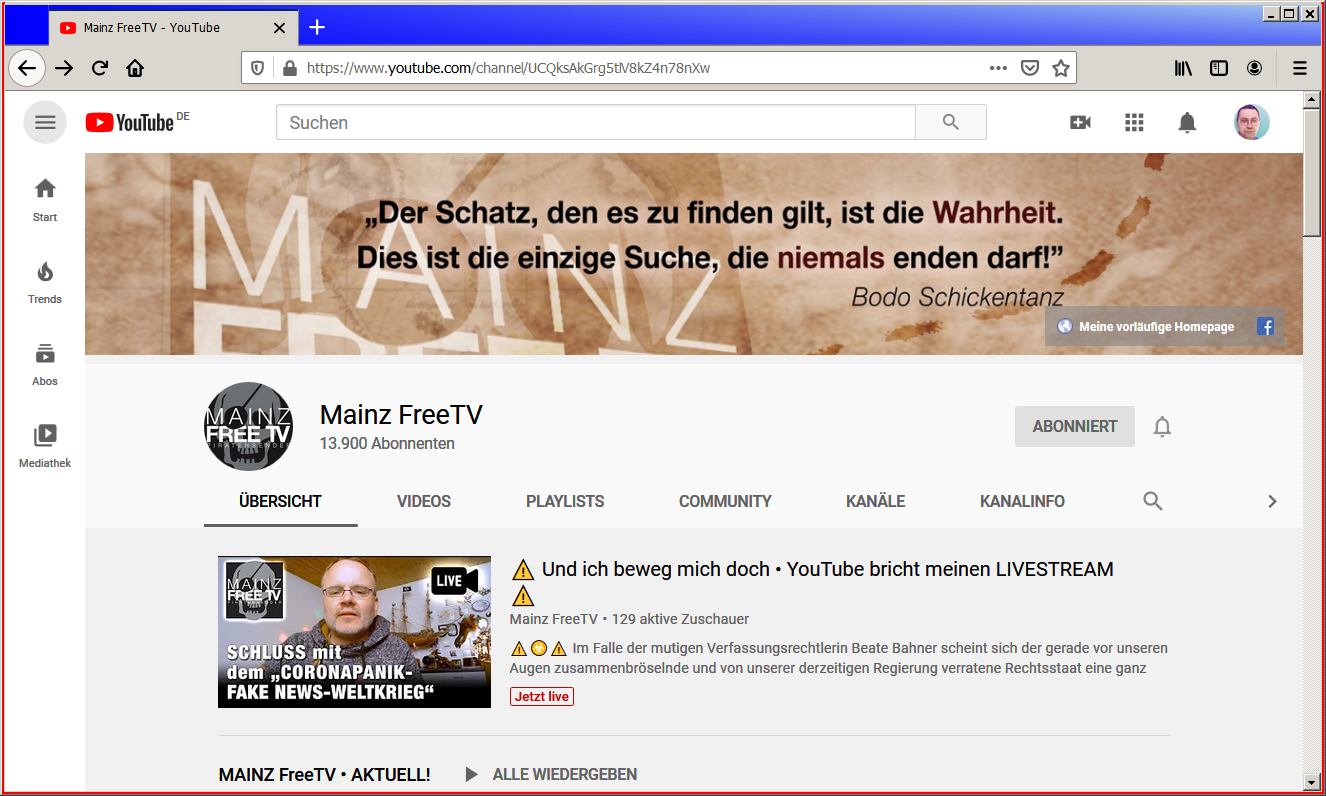Open the KANALINFO tab
The image size is (1326, 796).
tap(1022, 501)
